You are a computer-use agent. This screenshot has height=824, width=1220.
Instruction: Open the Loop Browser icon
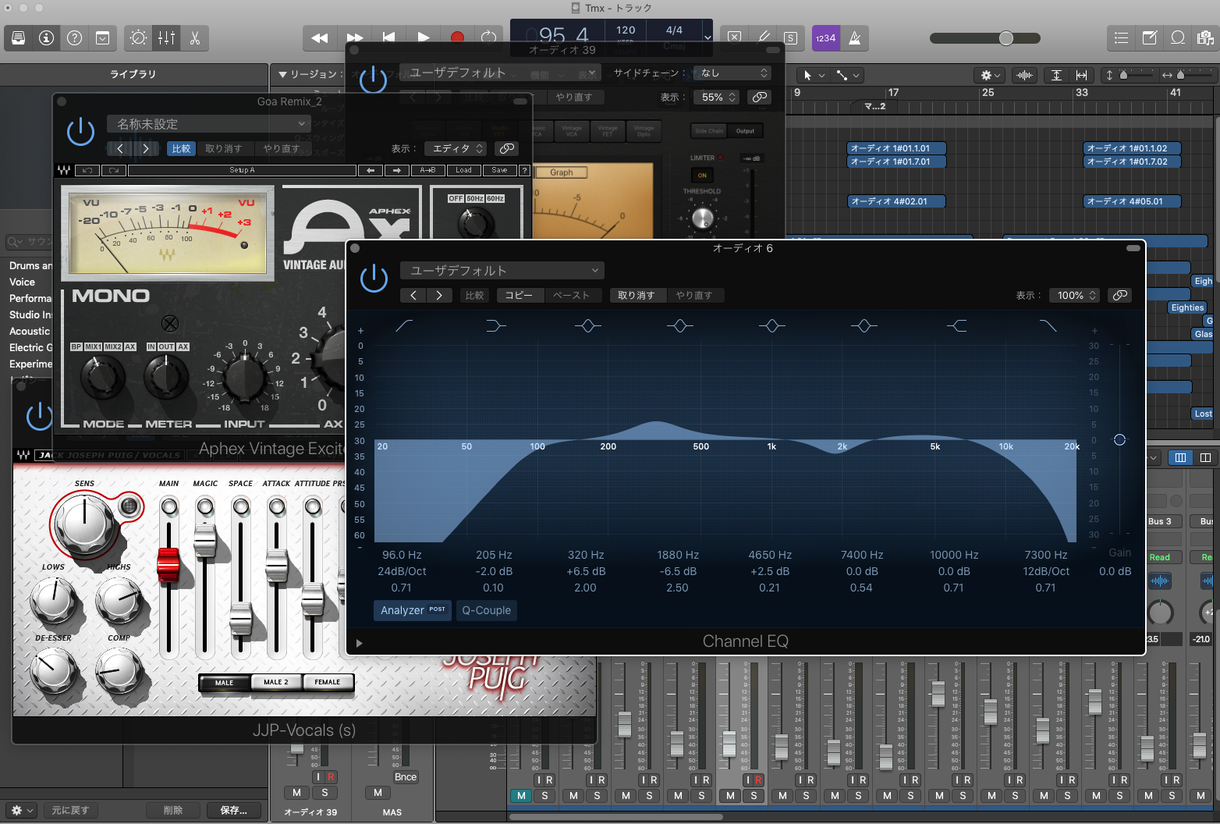(1178, 38)
